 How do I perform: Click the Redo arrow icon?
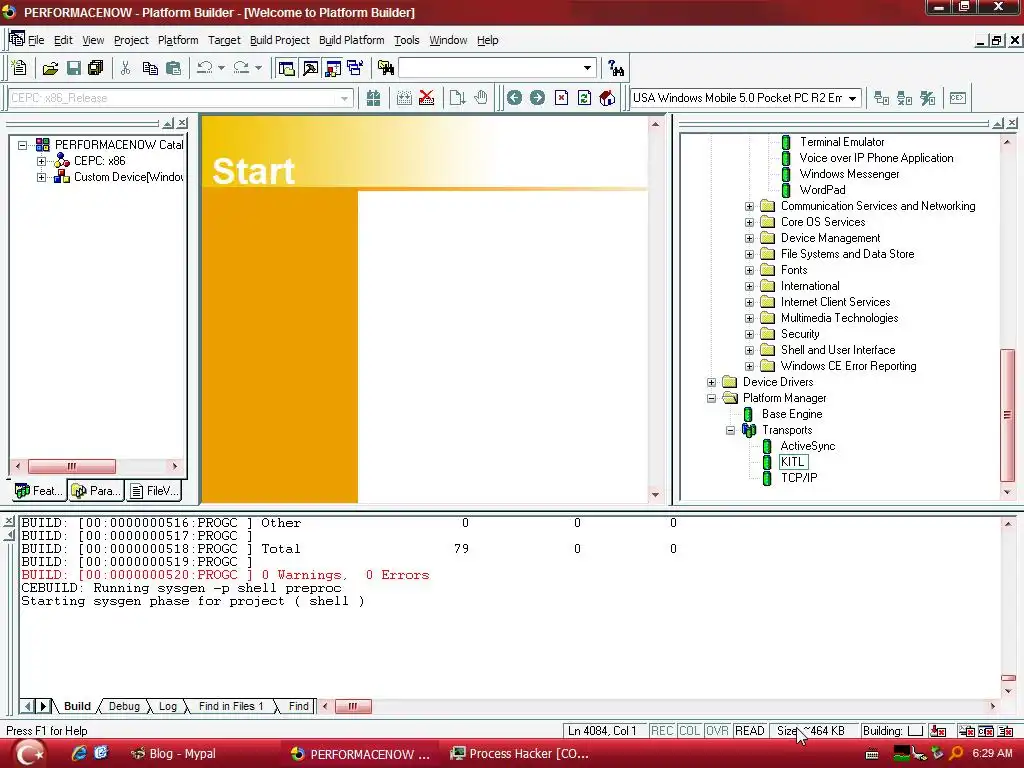(242, 68)
